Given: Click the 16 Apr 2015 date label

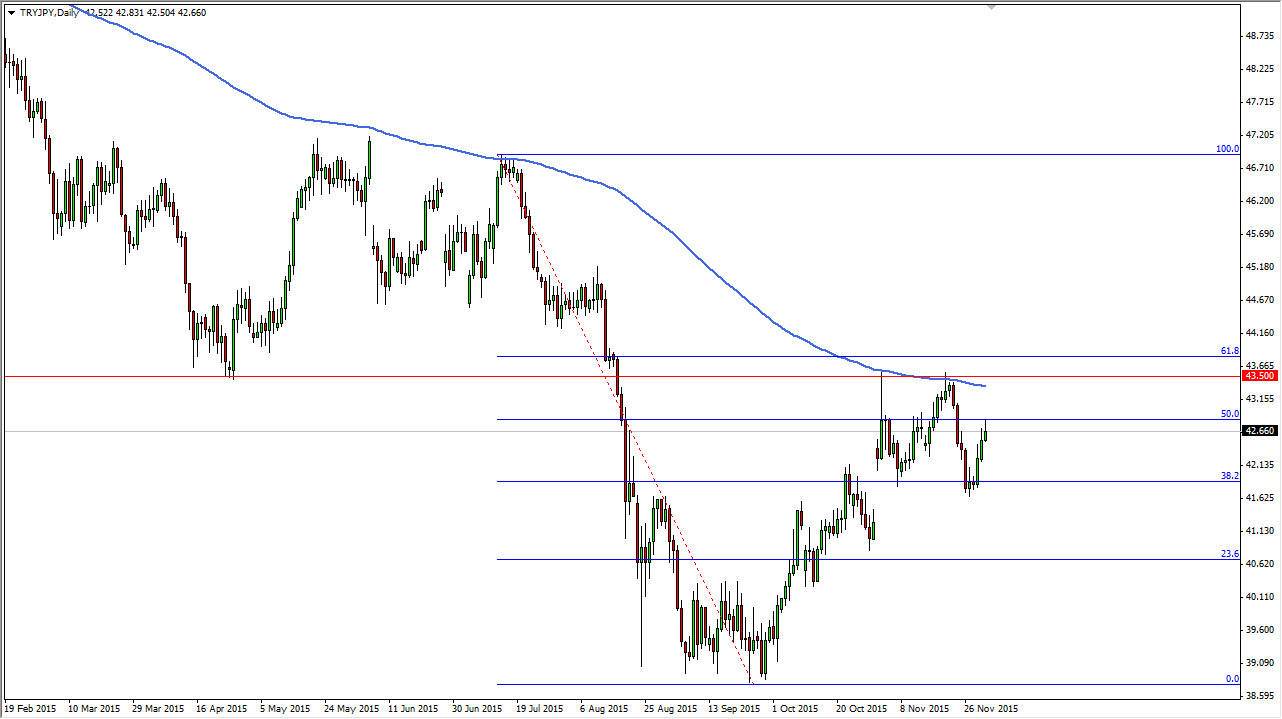Looking at the screenshot, I should [222, 709].
